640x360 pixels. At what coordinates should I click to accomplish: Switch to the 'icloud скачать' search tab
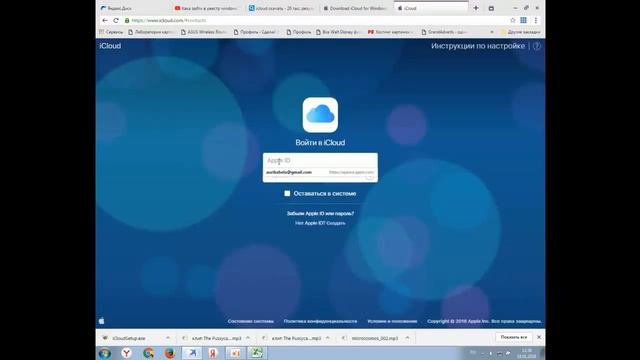[281, 8]
